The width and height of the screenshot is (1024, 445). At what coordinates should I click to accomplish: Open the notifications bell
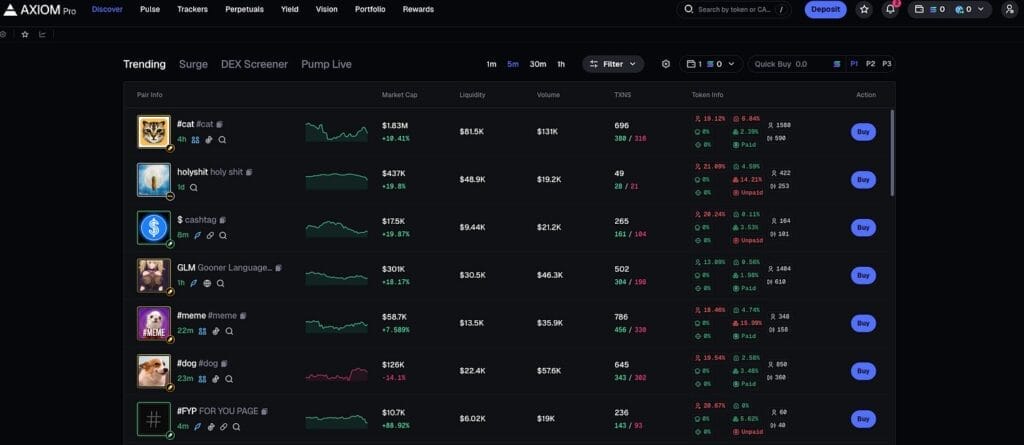click(890, 9)
